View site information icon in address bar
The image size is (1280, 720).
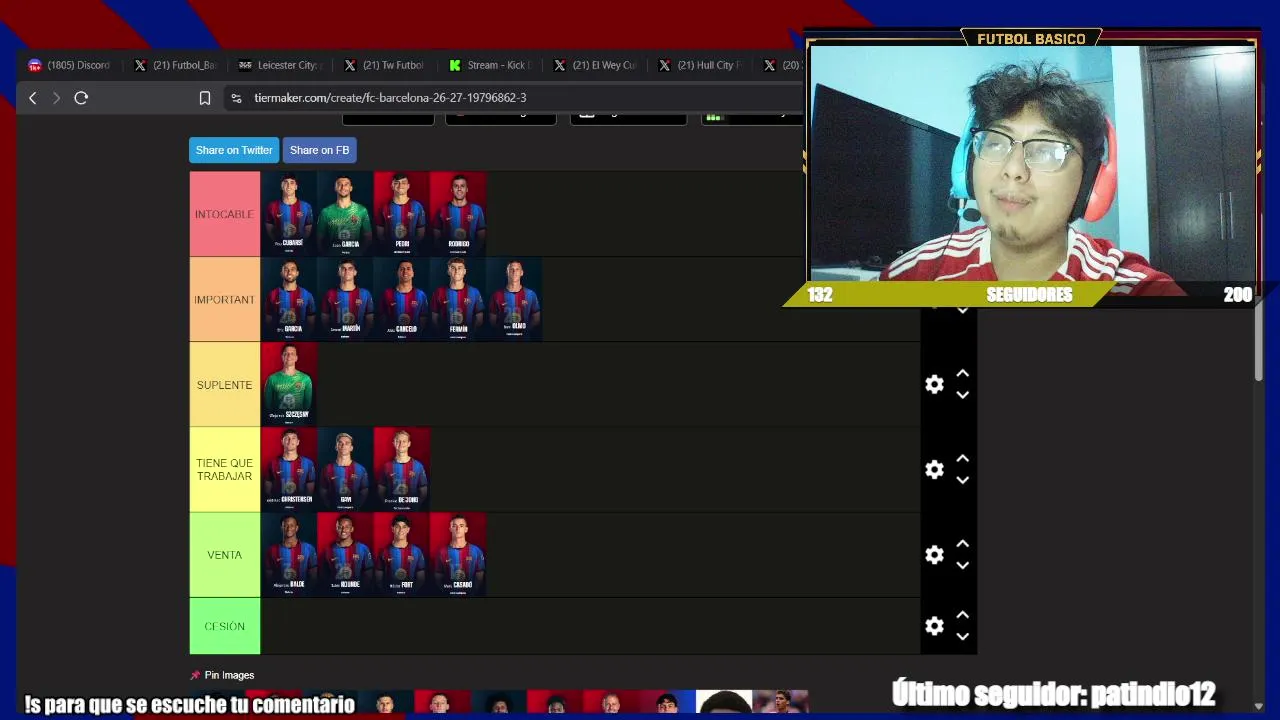point(236,98)
